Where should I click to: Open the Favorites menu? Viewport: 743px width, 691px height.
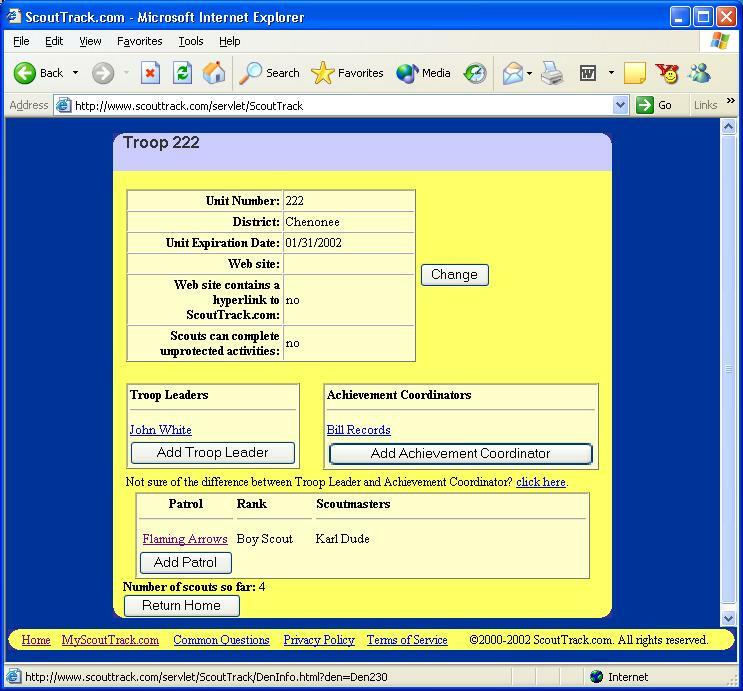pyautogui.click(x=139, y=41)
